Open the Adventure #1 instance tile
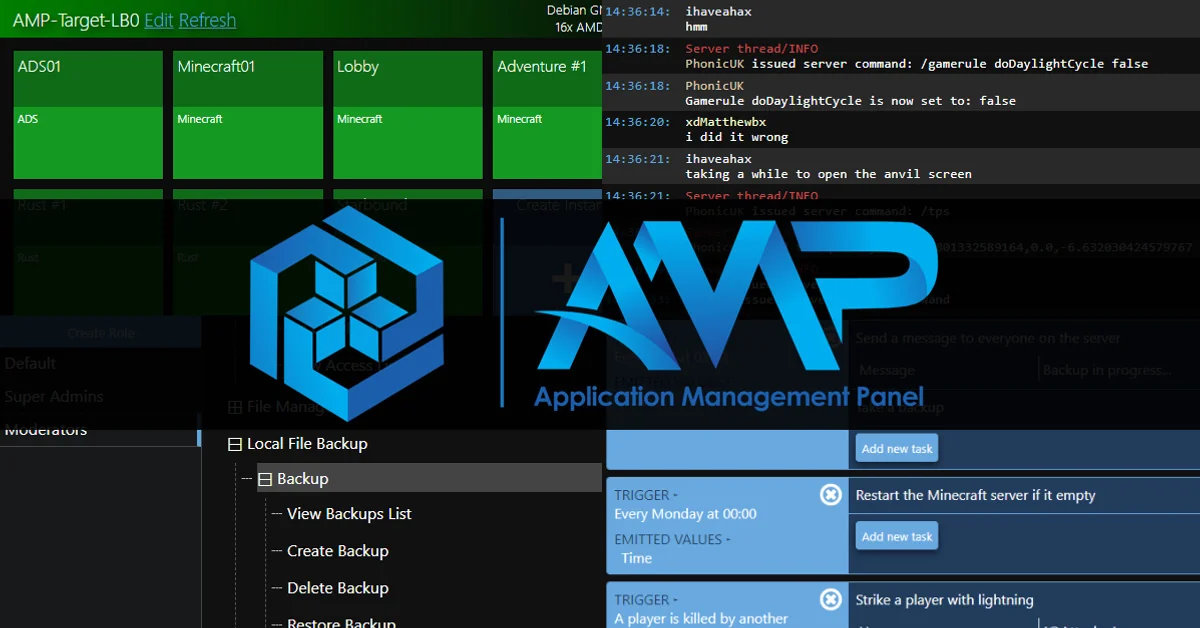Screen dimensions: 1200x628 coord(547,114)
